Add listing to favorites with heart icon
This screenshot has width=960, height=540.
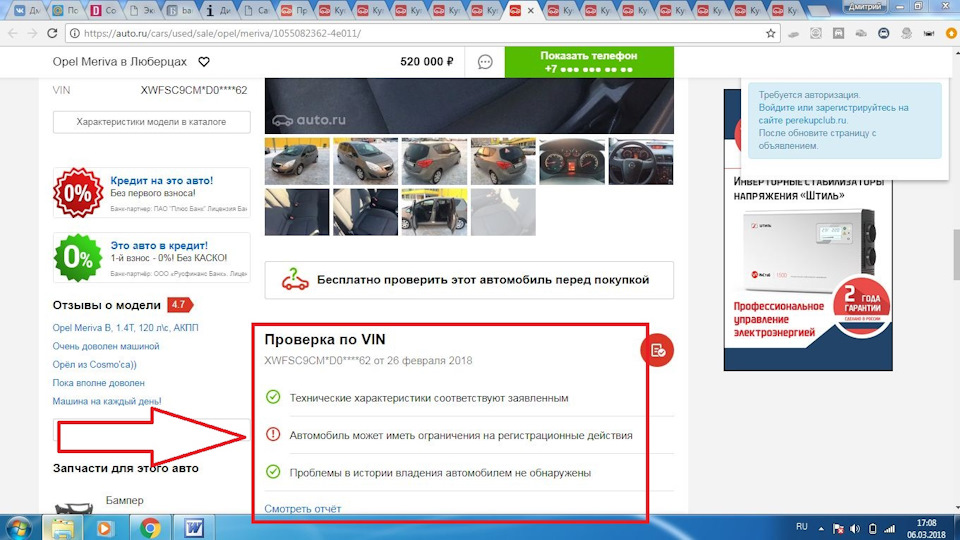point(204,62)
